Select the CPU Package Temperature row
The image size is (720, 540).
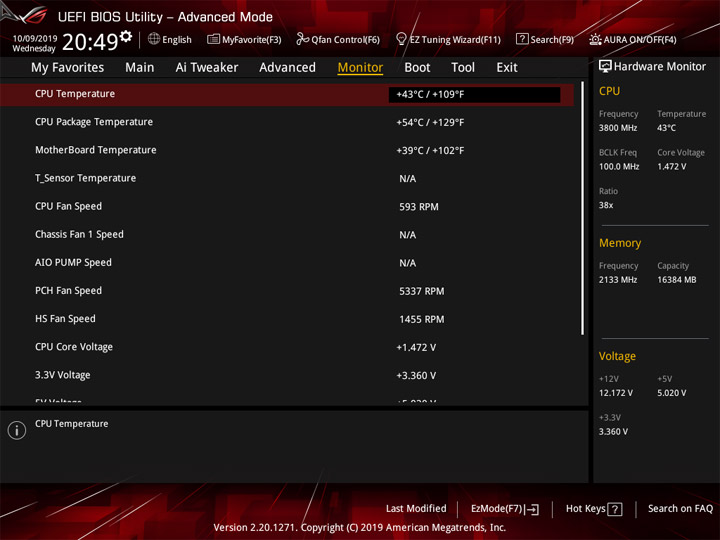[287, 122]
